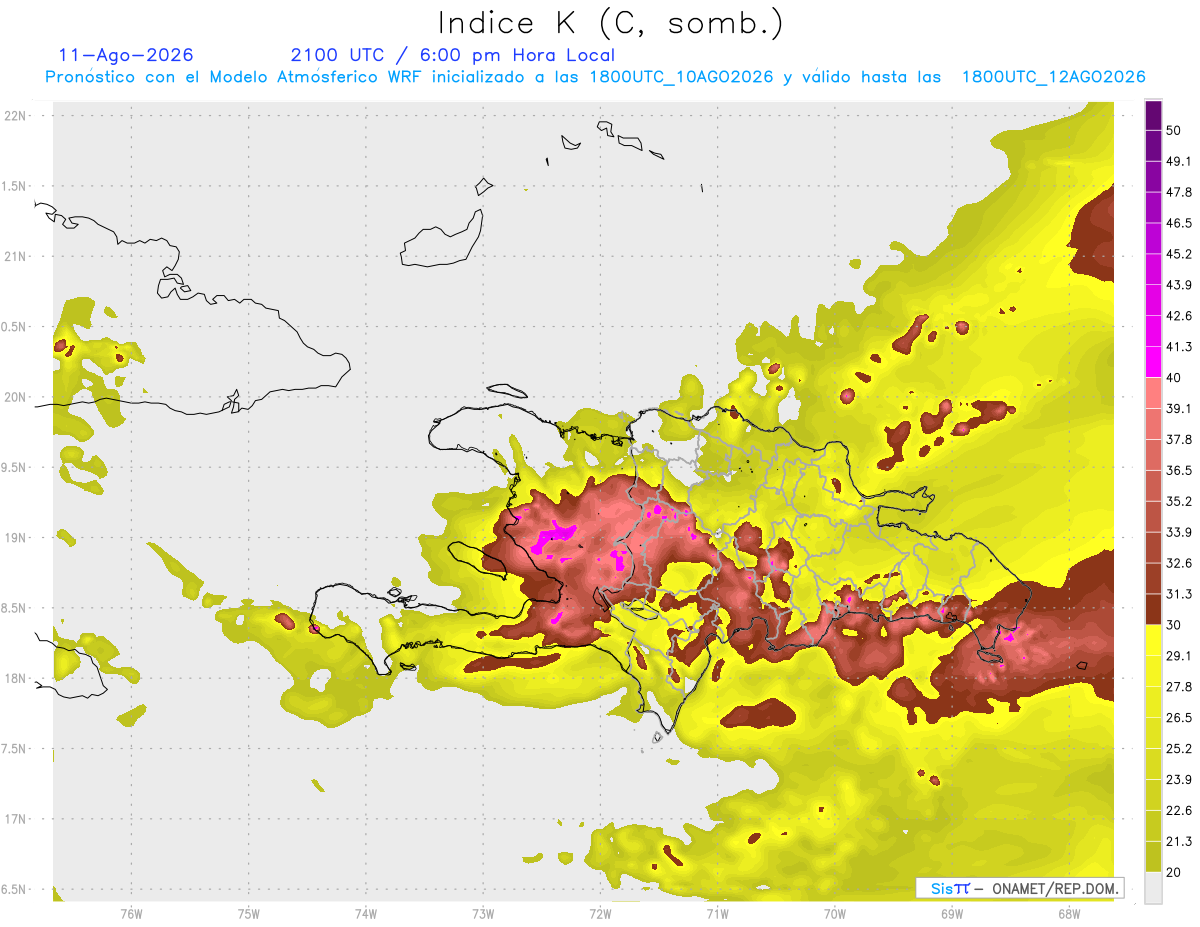Click the latitude label "20N"
Image resolution: width=1200 pixels, height=927 pixels.
[x=16, y=397]
